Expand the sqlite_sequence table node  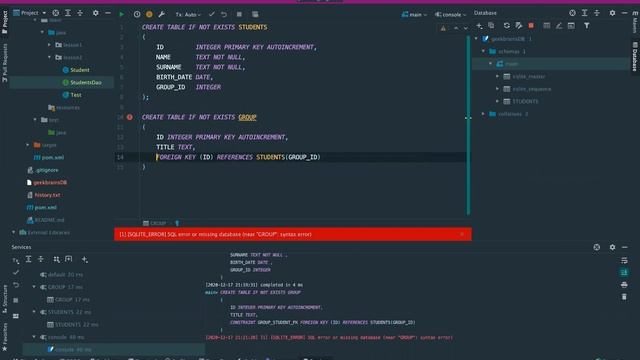pyautogui.click(x=498, y=89)
